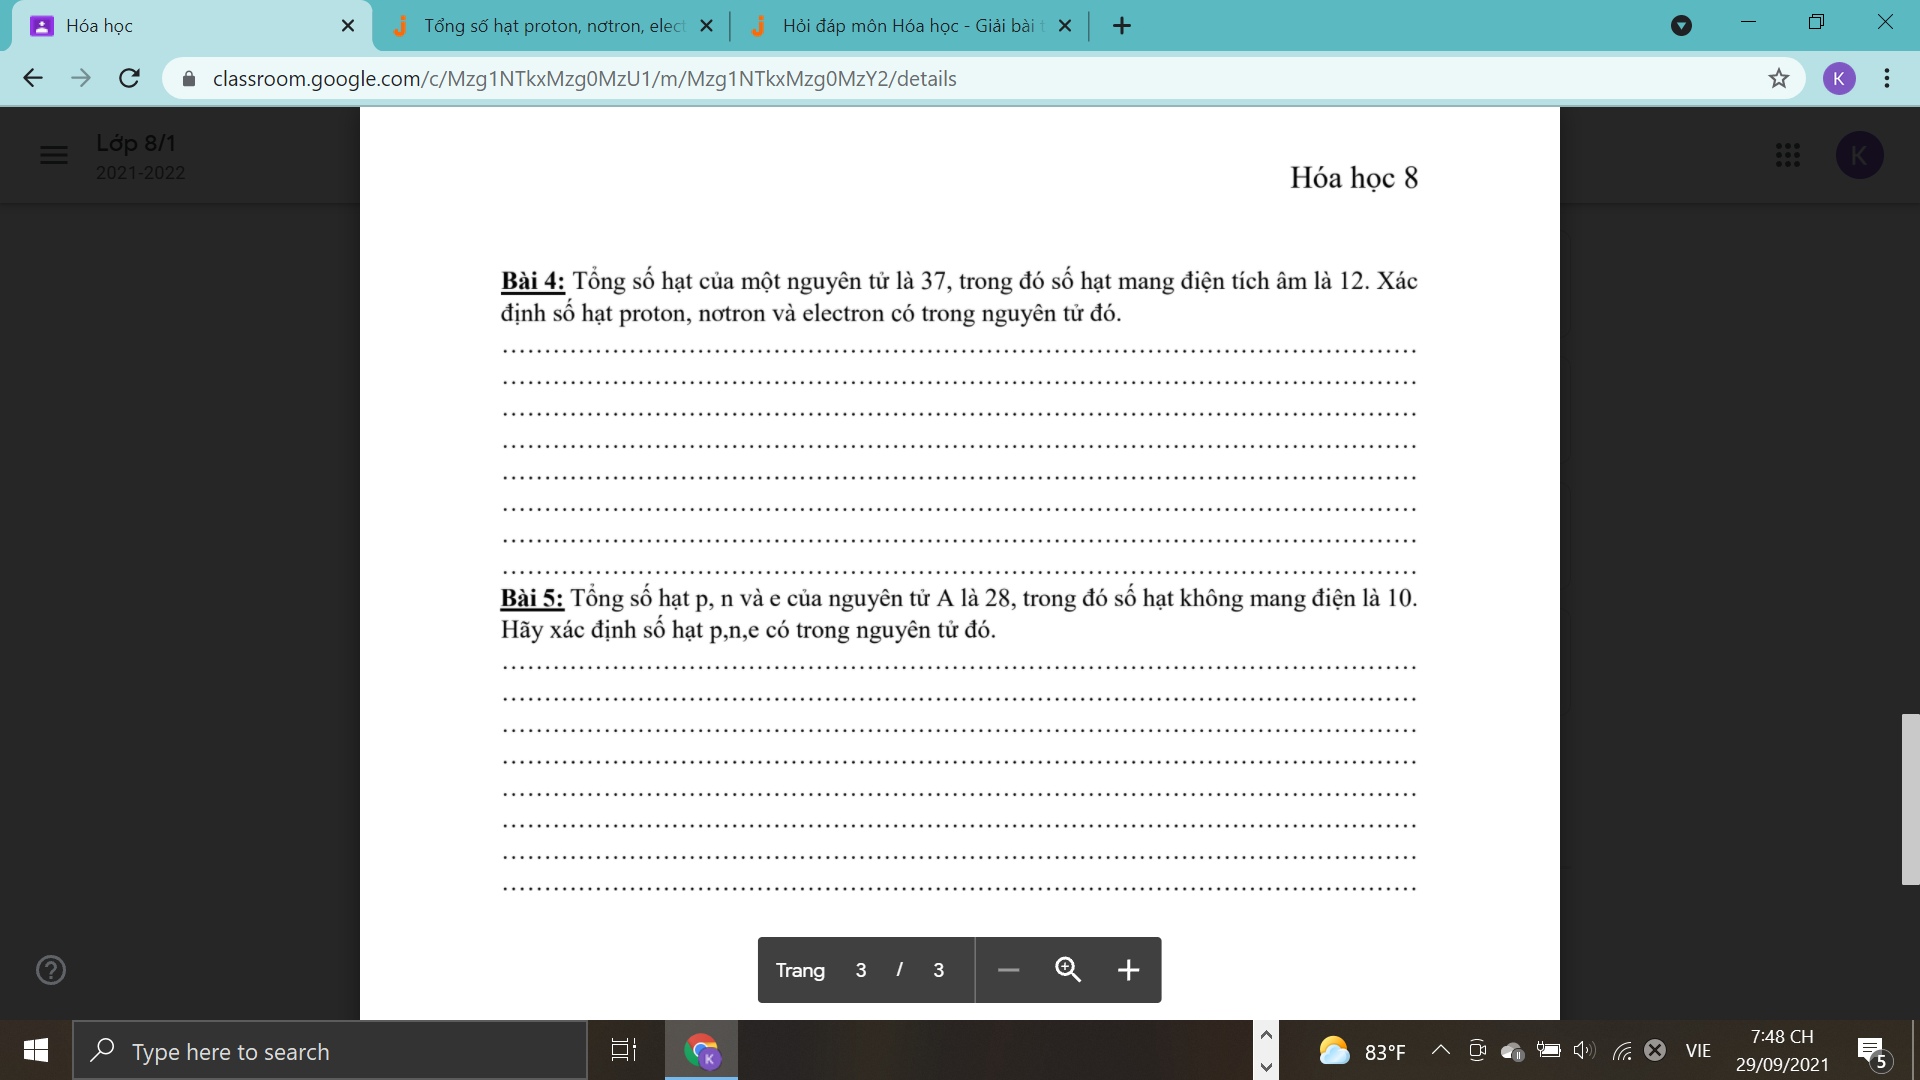
Task: Click the magnifier zoom reset icon
Action: click(x=1067, y=970)
